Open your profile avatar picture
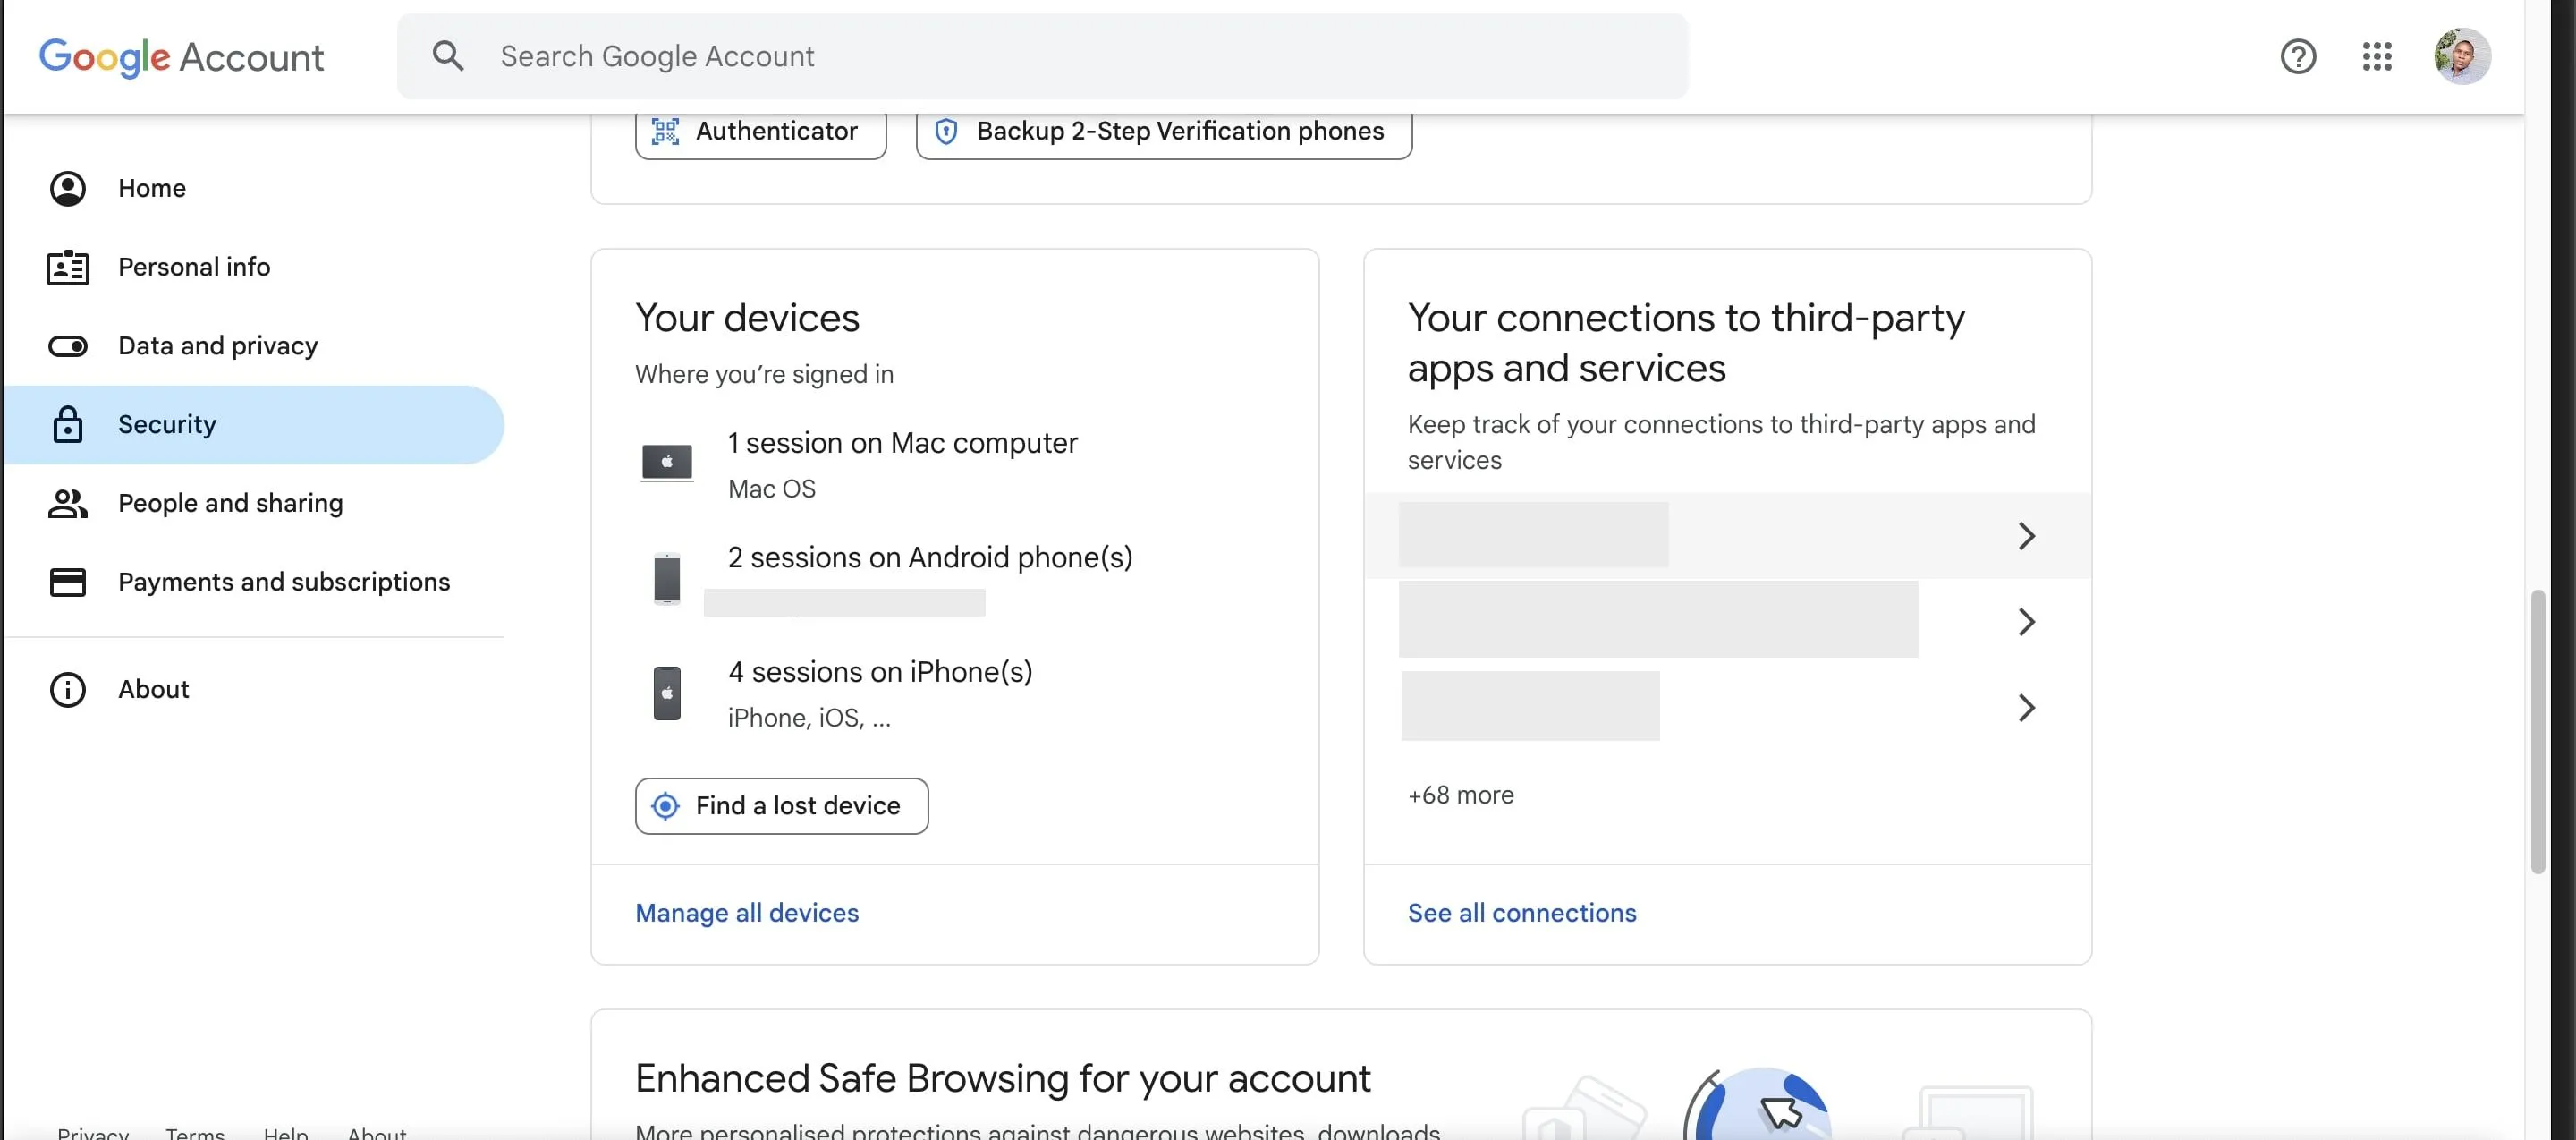 click(x=2461, y=56)
